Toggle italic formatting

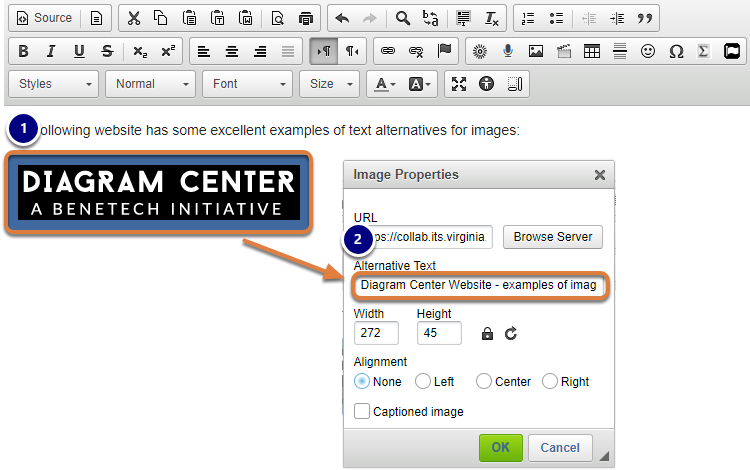click(x=51, y=51)
